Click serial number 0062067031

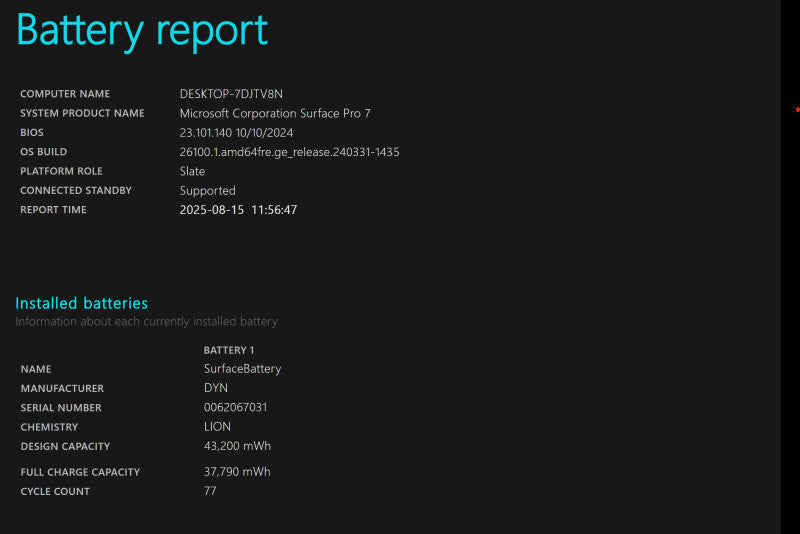(x=235, y=408)
